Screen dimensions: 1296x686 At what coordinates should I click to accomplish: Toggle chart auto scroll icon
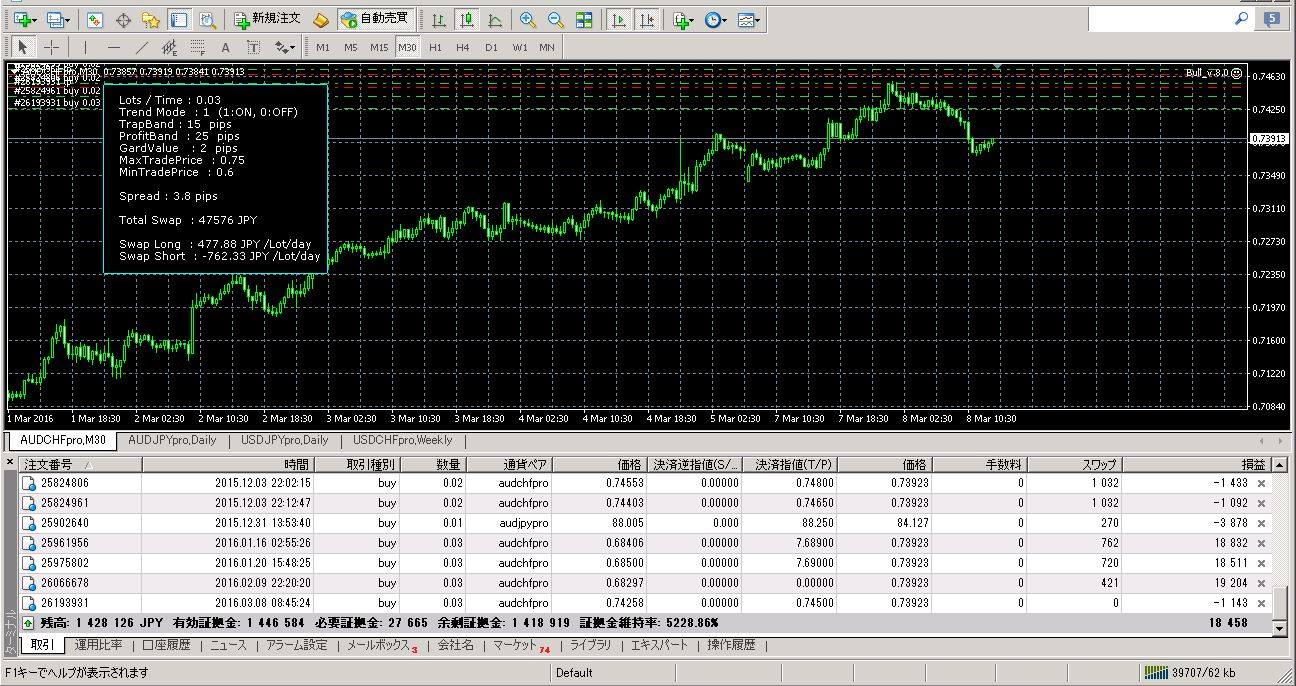(619, 19)
